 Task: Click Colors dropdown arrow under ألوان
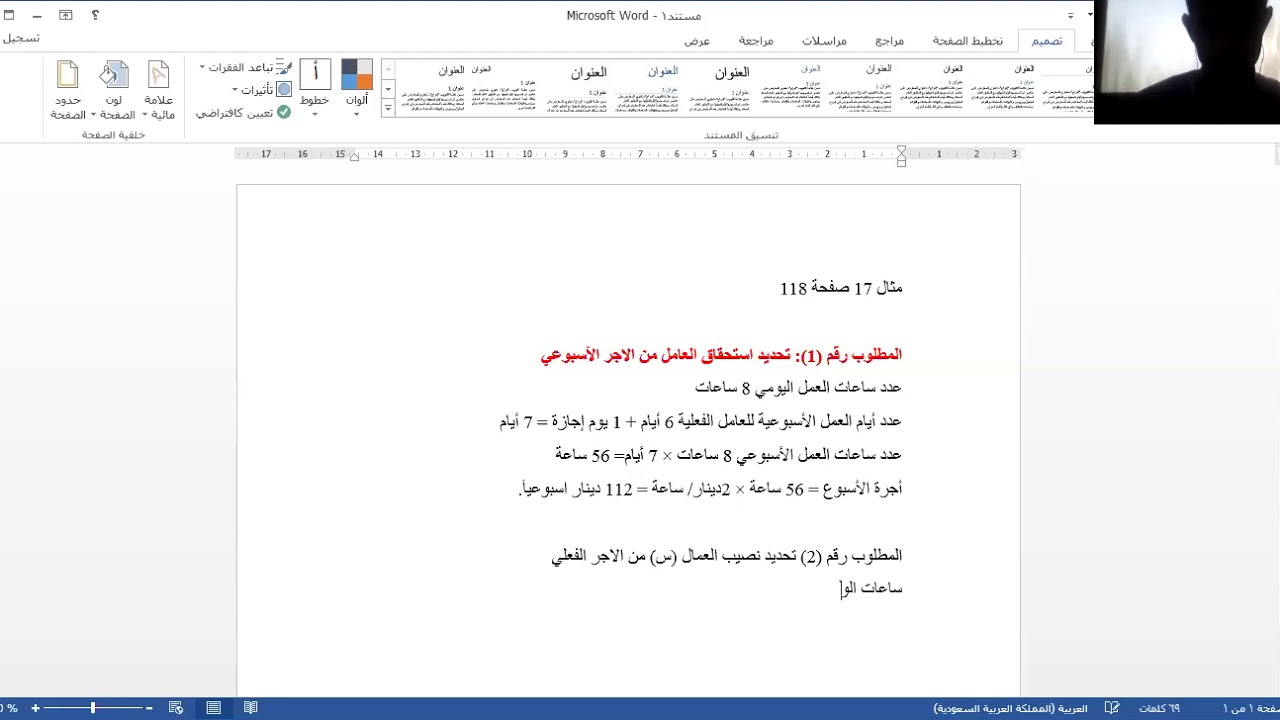click(x=356, y=114)
